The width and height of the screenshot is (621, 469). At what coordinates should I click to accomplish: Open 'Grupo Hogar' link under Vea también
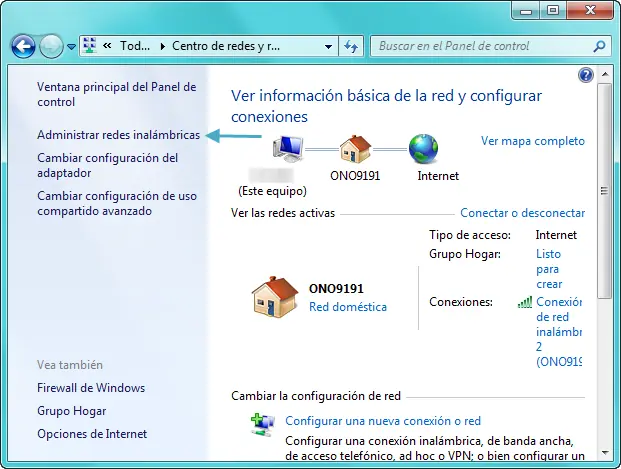[72, 411]
